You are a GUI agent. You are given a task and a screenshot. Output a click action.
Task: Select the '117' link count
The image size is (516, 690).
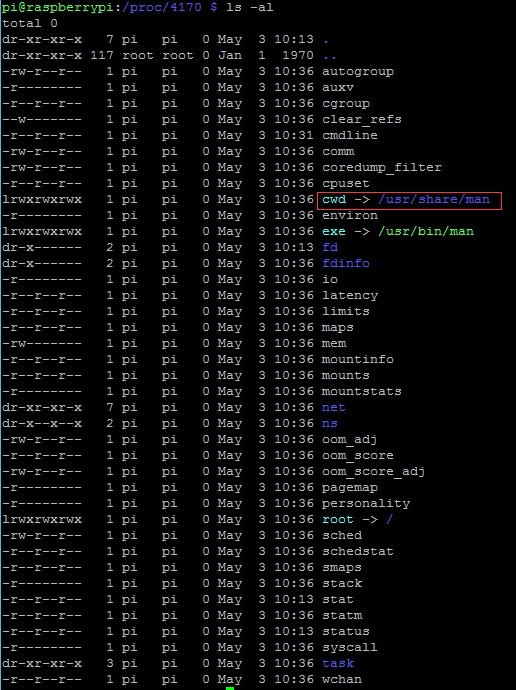point(102,55)
